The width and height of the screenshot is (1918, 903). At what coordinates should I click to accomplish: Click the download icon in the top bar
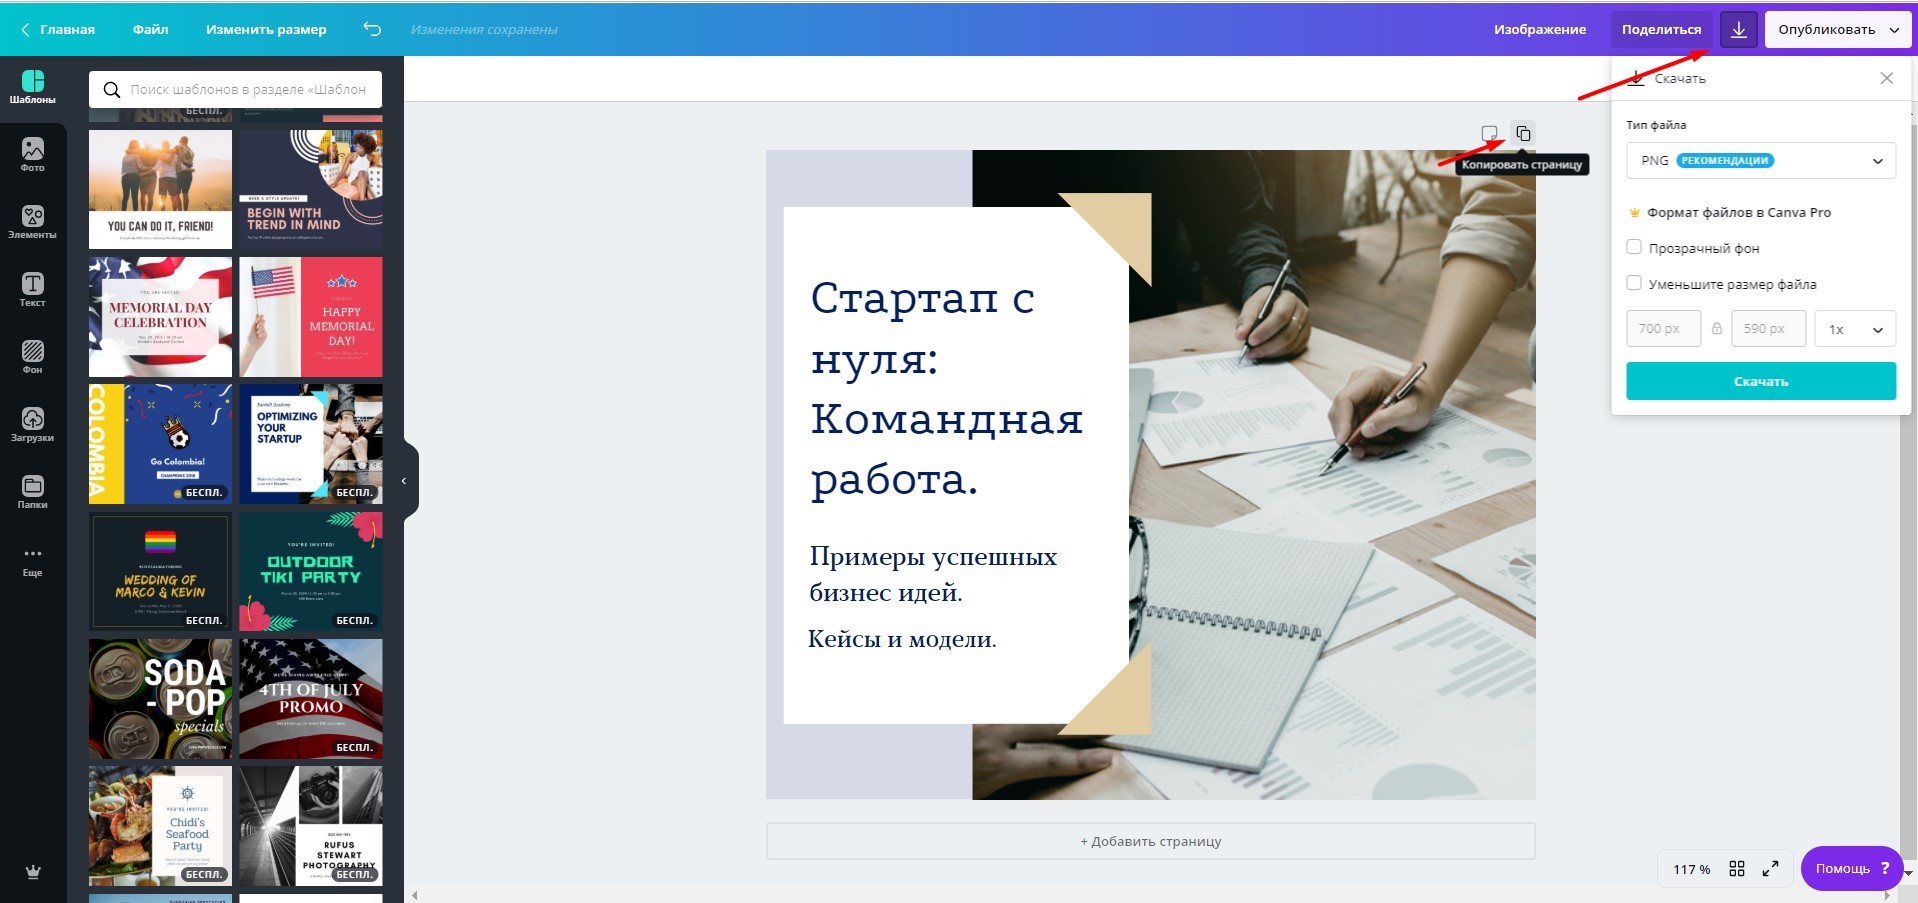[1739, 29]
